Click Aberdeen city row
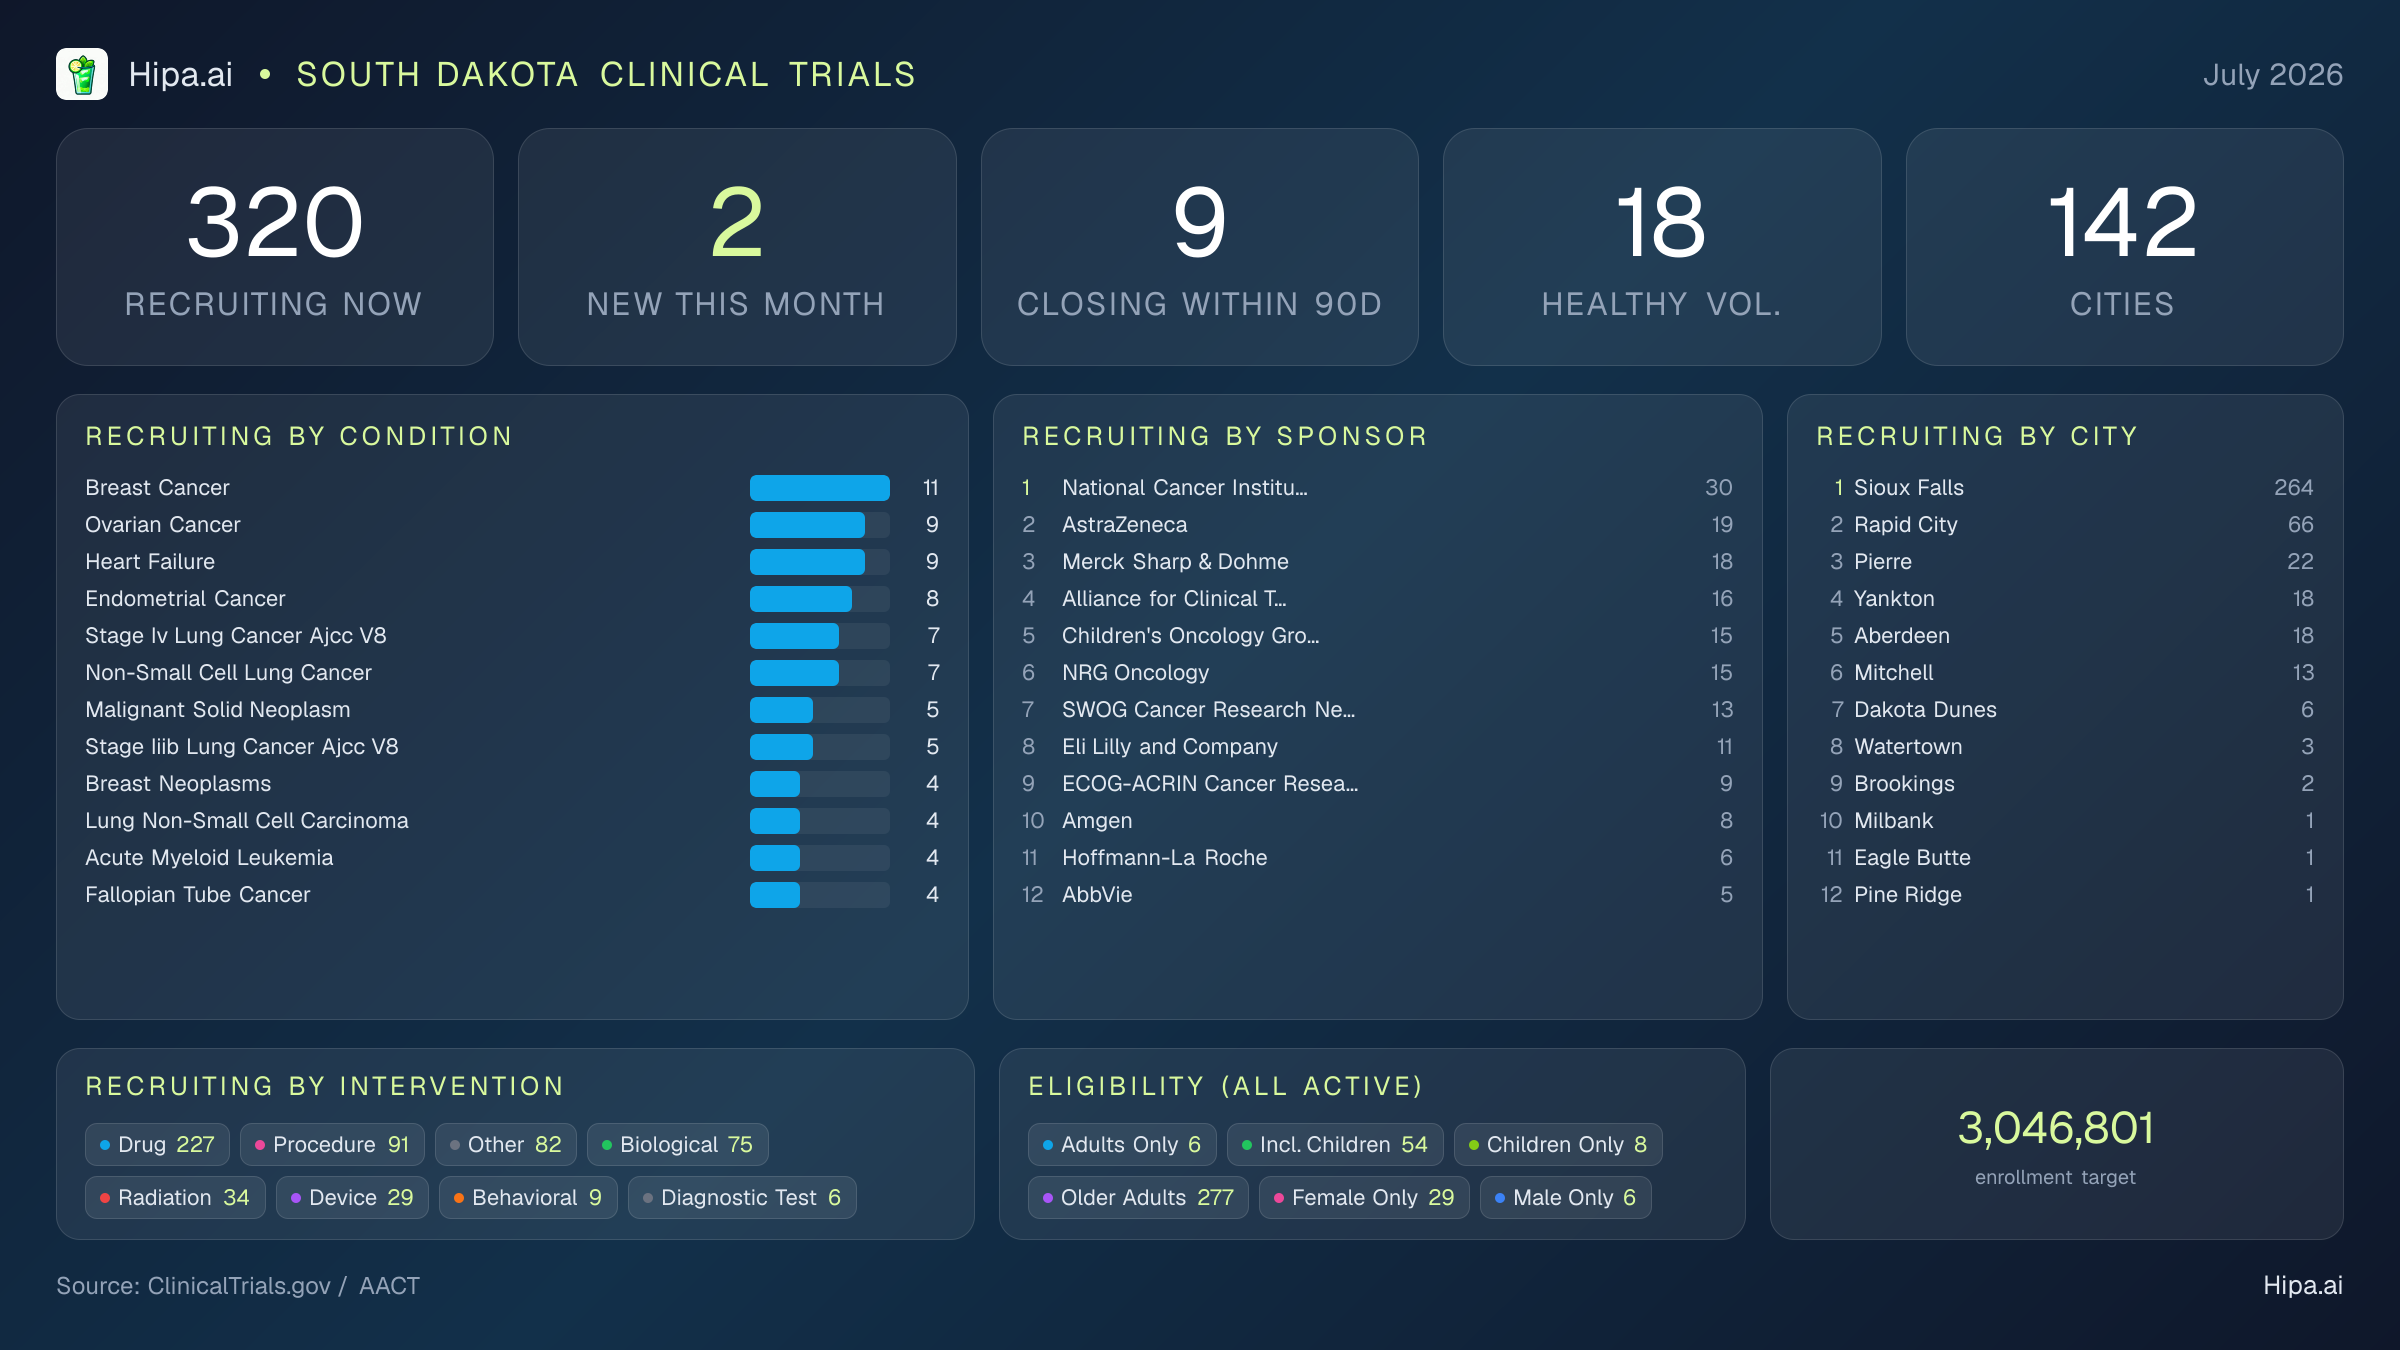 [2065, 636]
